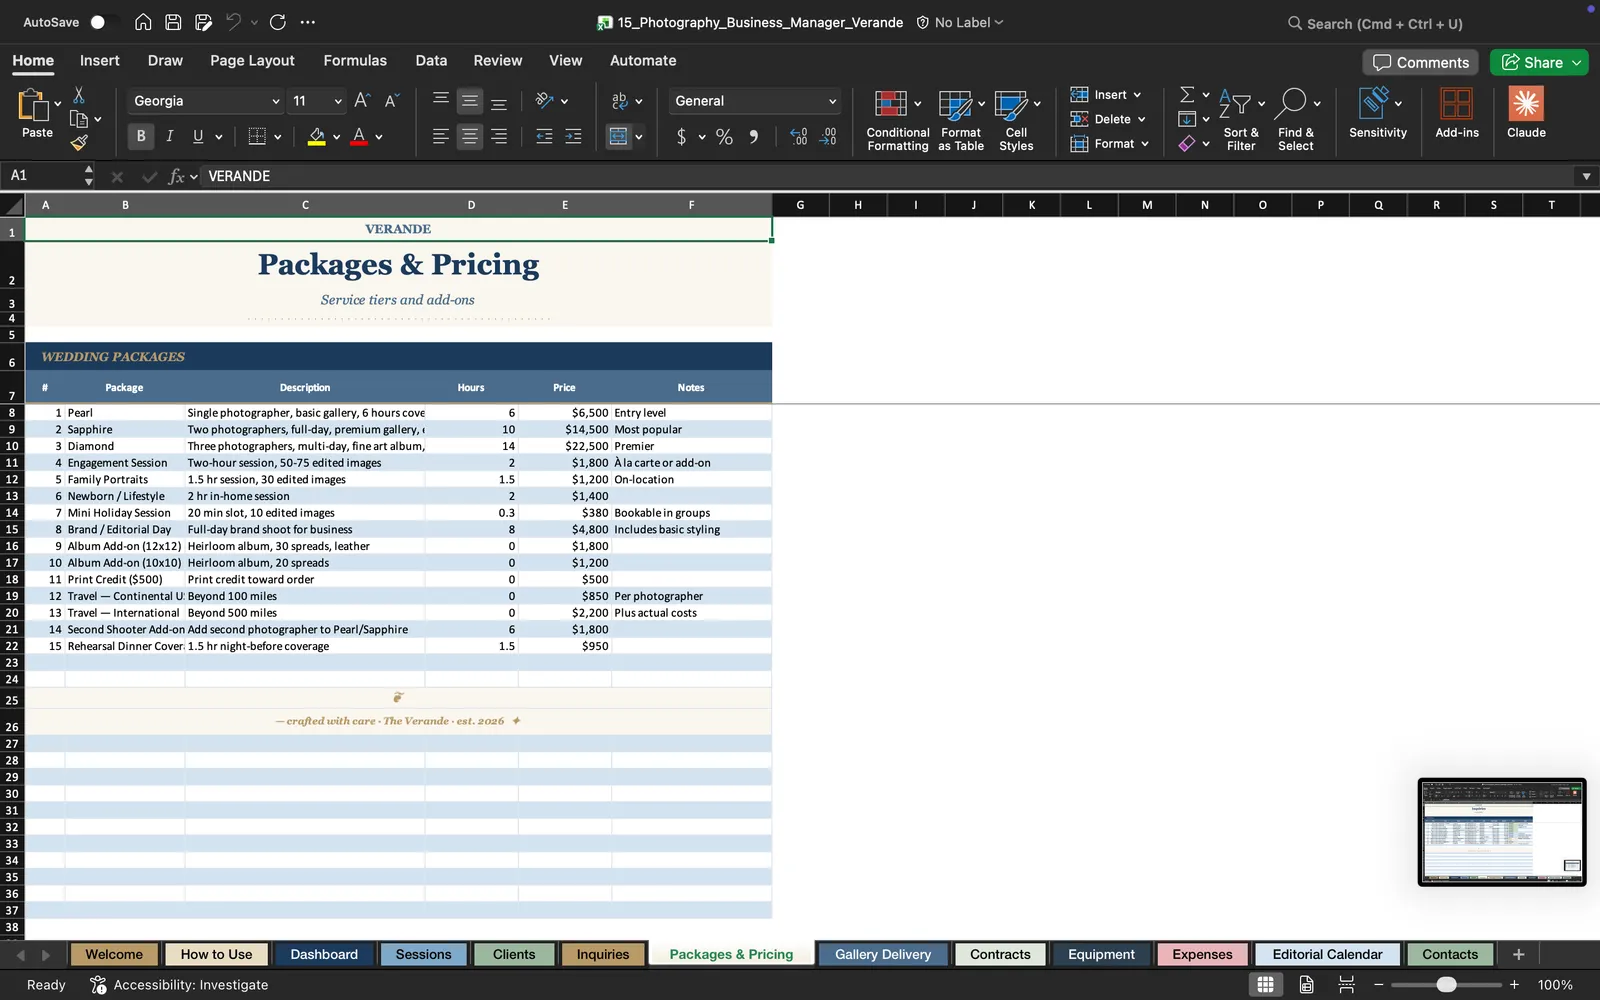Image resolution: width=1600 pixels, height=1000 pixels.
Task: Align text to the top
Action: click(x=440, y=100)
